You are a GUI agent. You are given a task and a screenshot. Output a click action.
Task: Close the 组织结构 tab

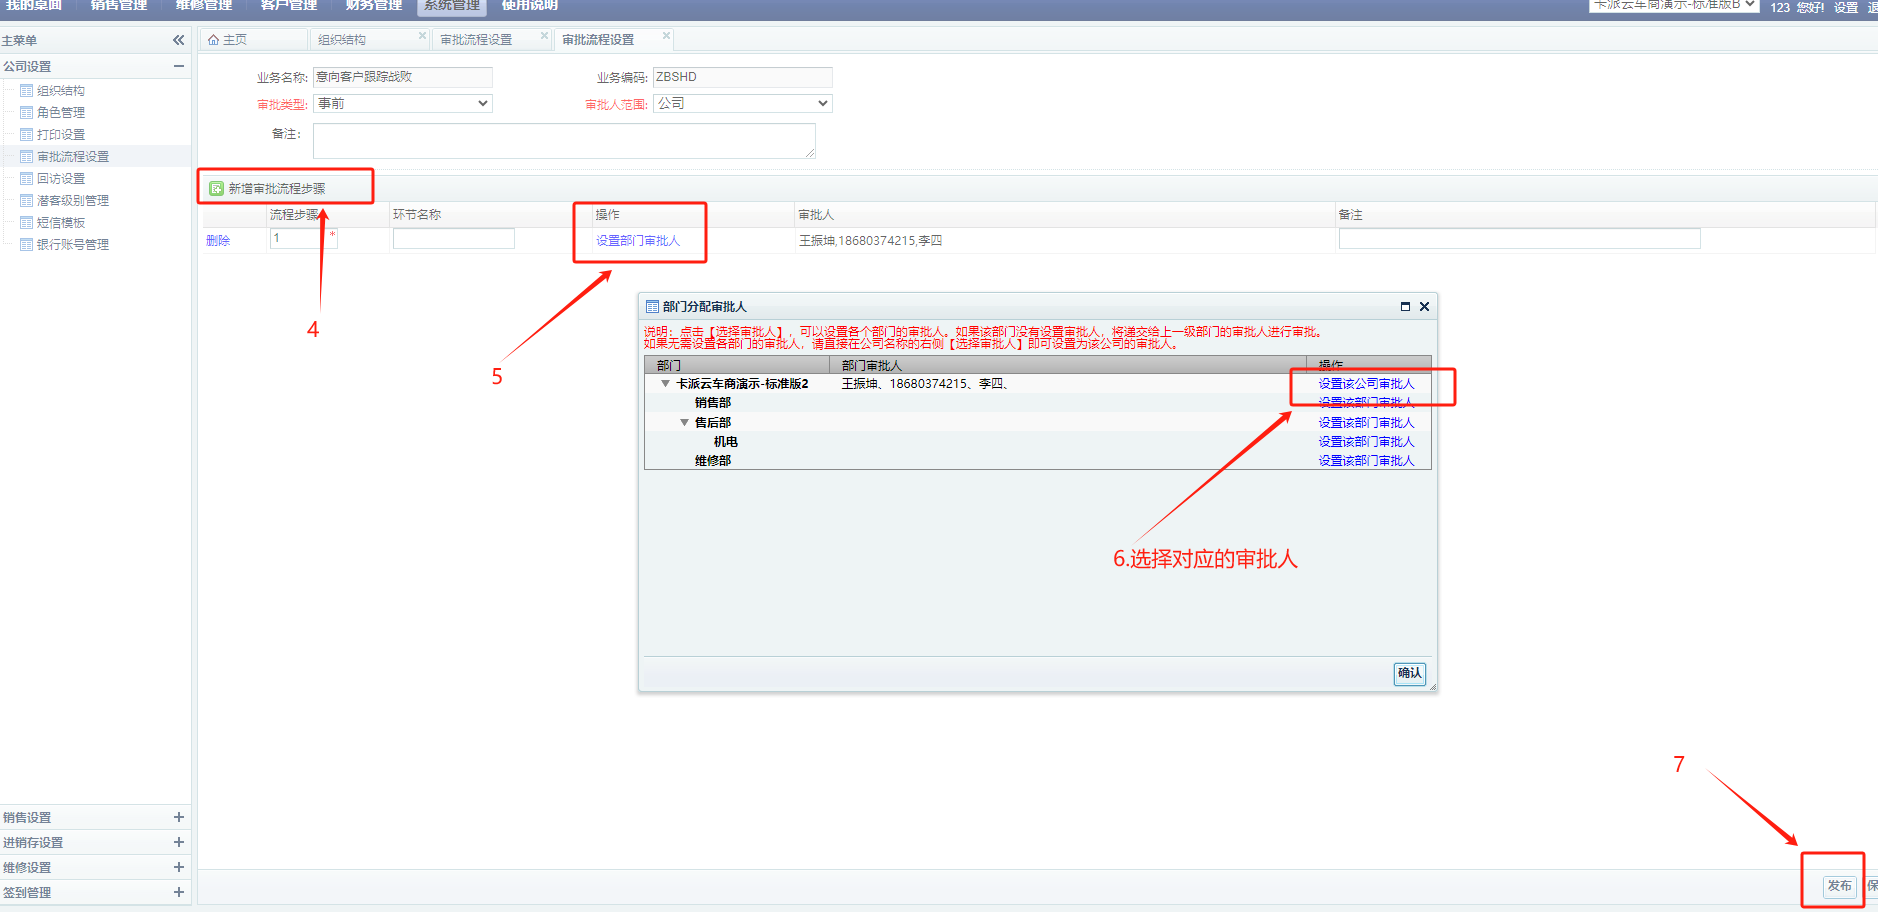(422, 36)
